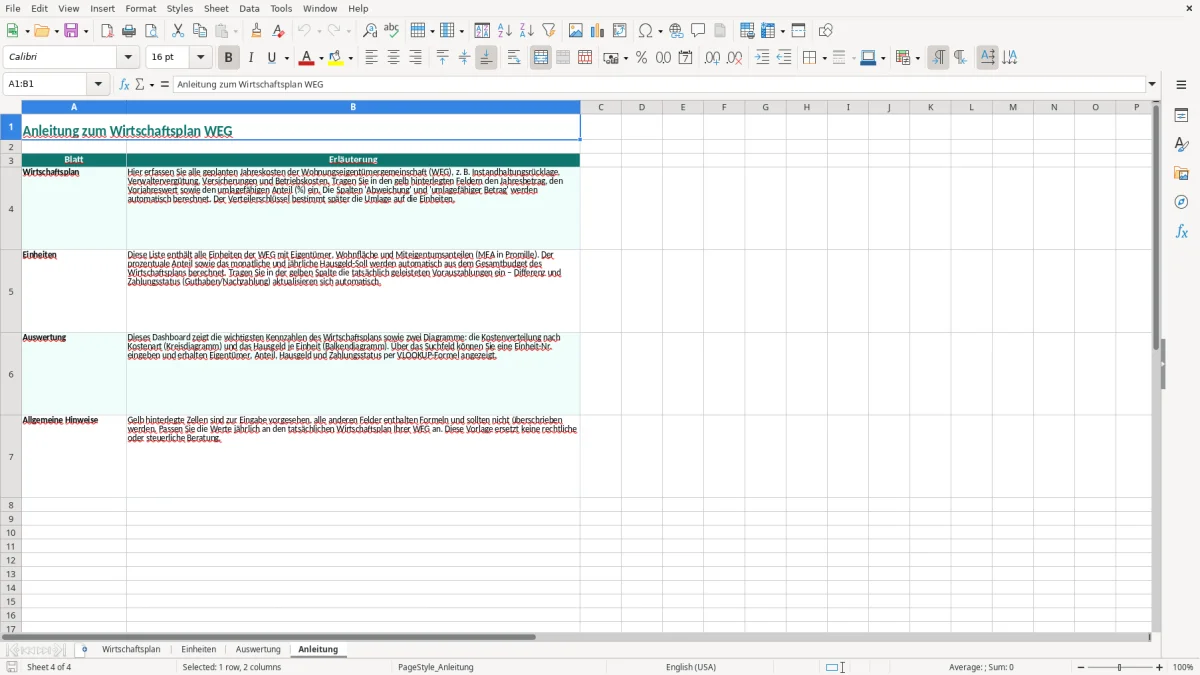Open the Tools menu
This screenshot has height=675, width=1200.
[x=281, y=8]
